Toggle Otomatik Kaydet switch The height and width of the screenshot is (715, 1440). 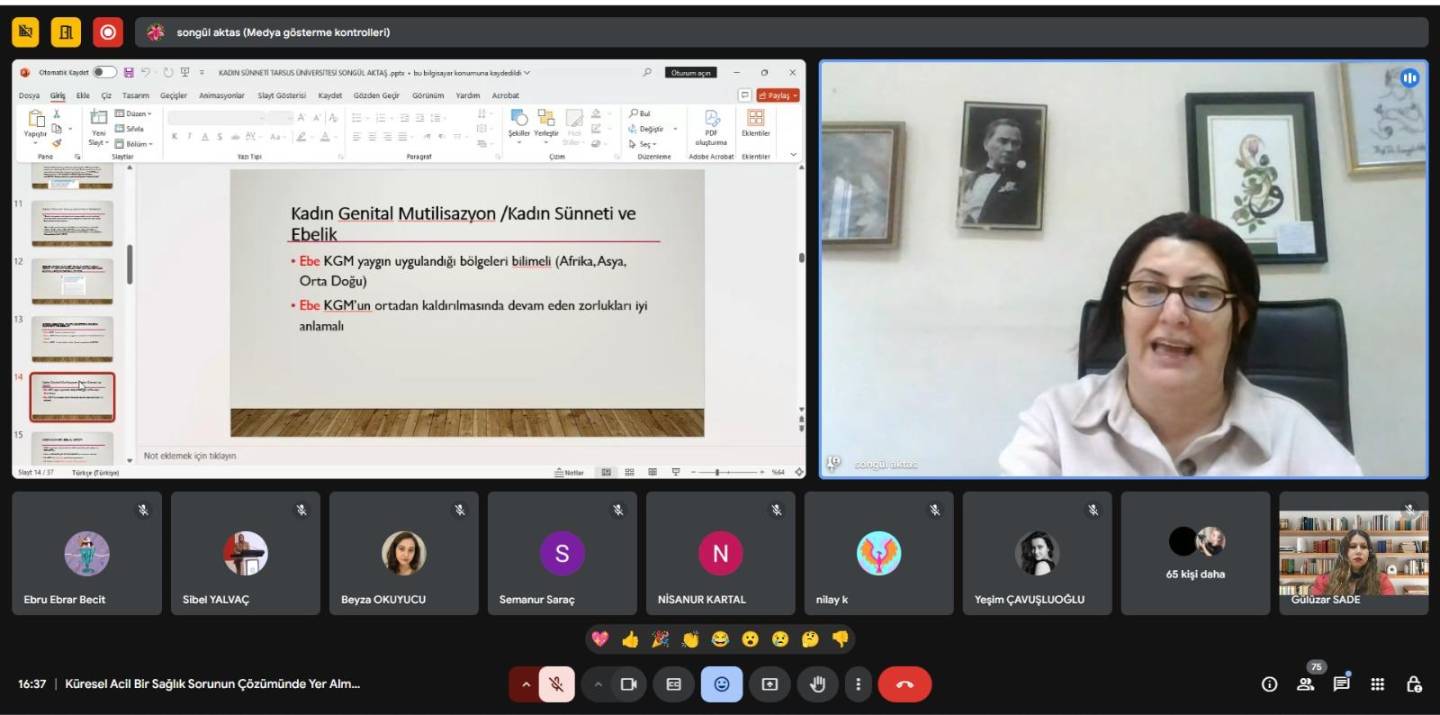tap(104, 72)
